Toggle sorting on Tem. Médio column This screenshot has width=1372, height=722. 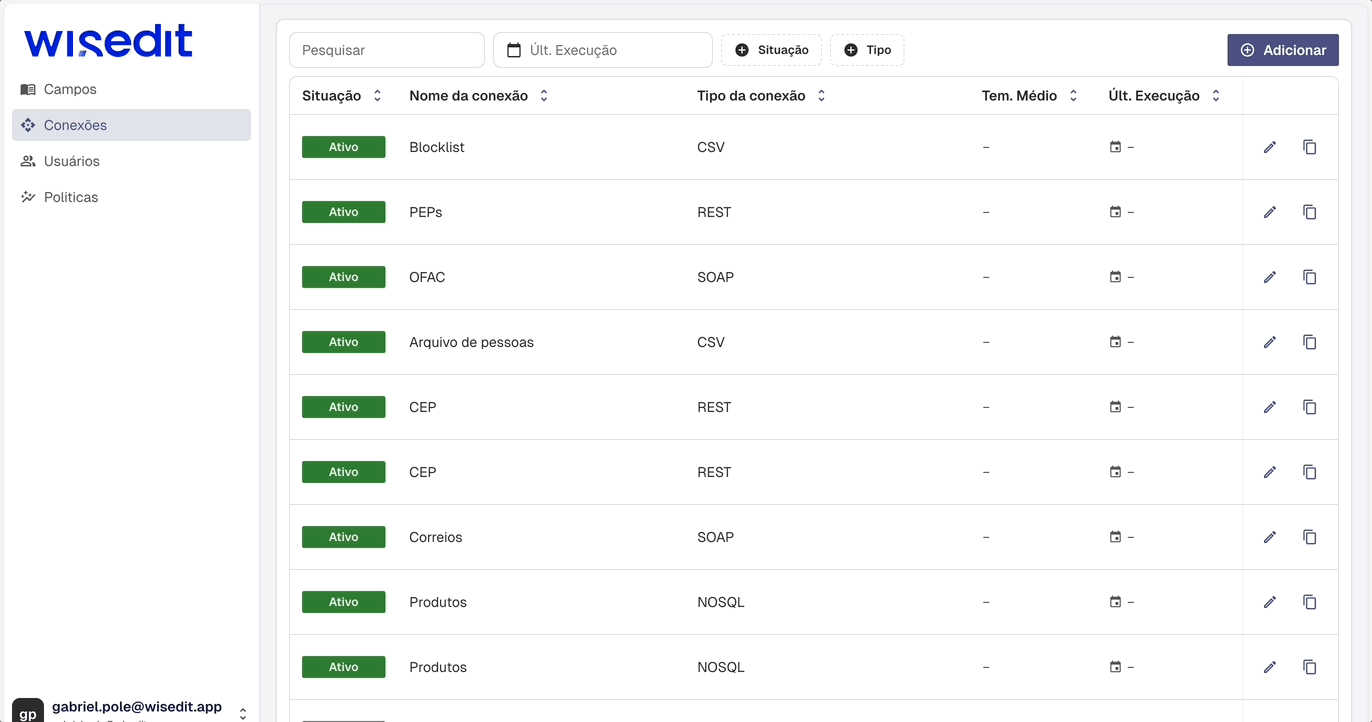1073,95
